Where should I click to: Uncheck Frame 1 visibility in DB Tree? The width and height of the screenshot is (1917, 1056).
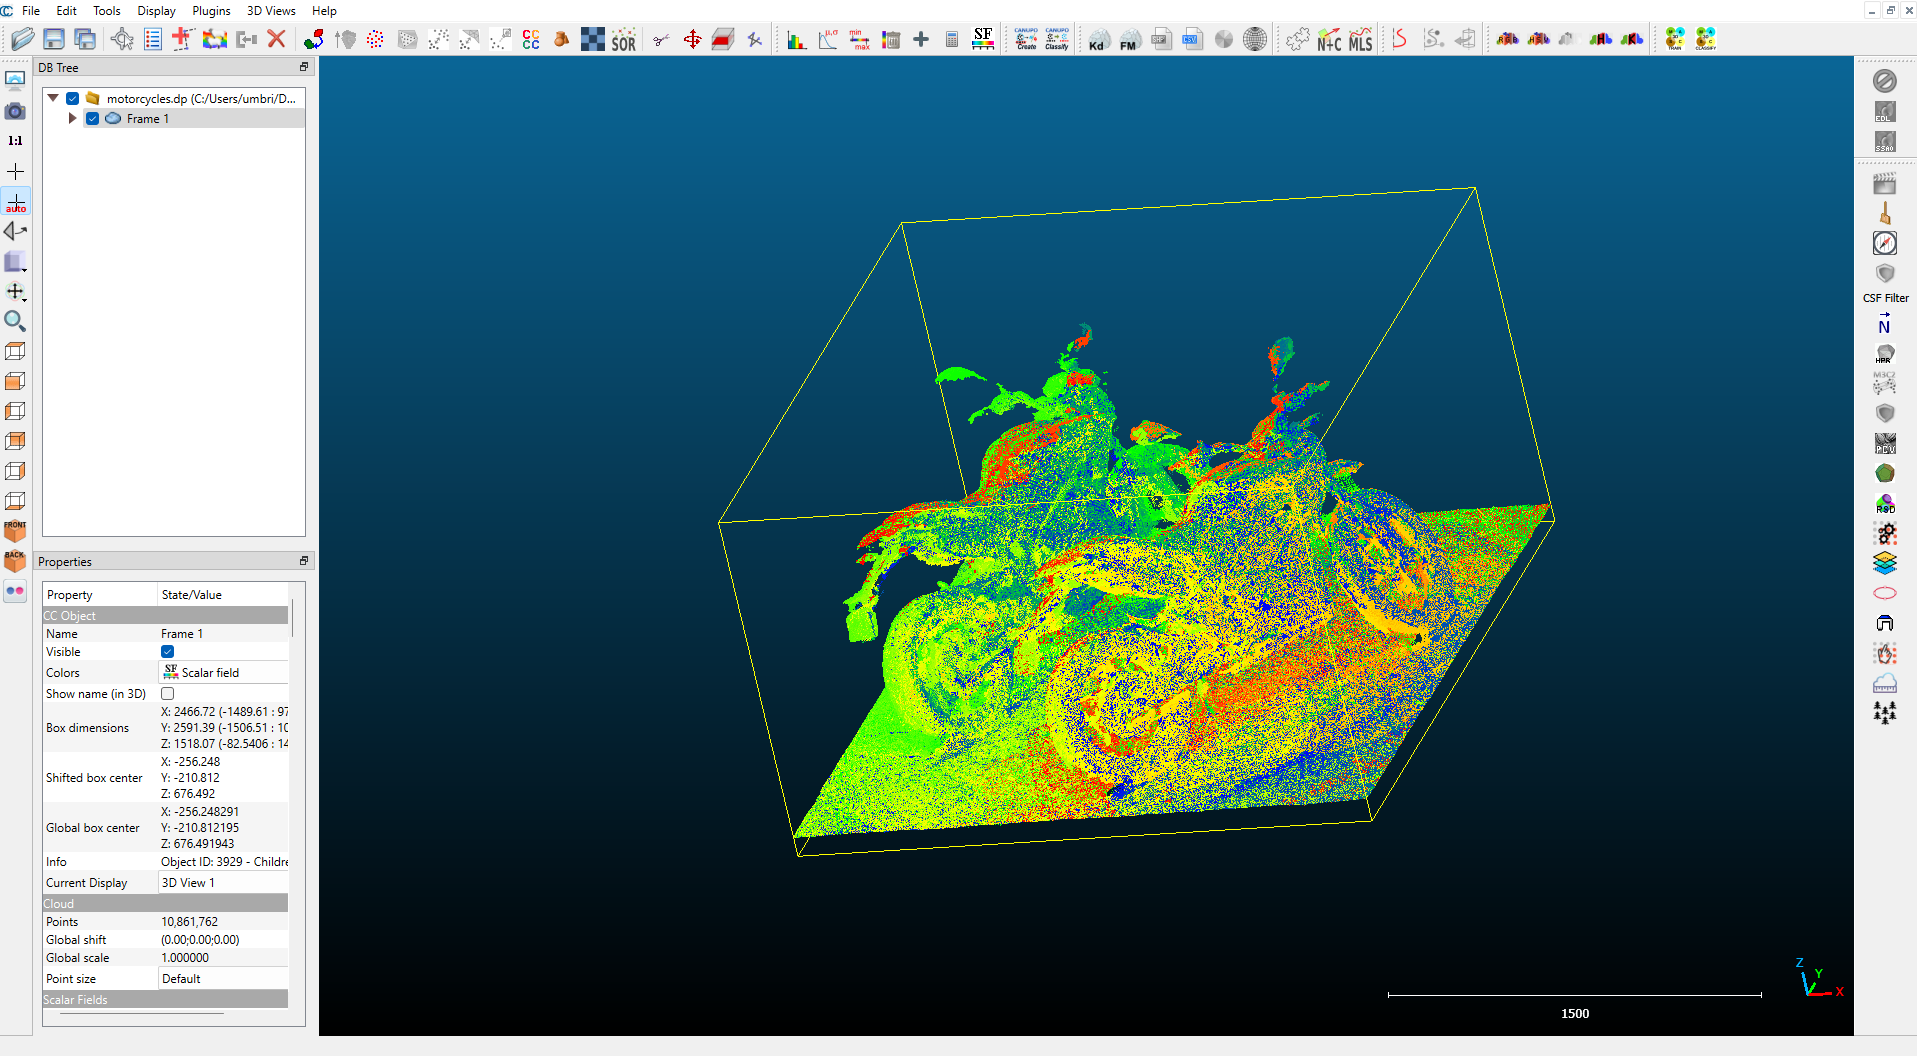[x=93, y=118]
